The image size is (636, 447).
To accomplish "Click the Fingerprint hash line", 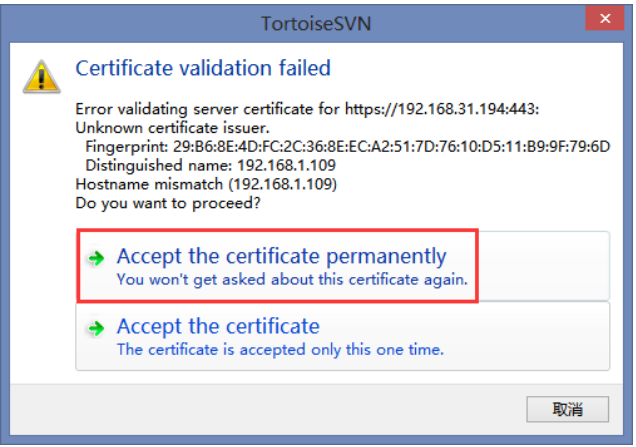I will 348,146.
